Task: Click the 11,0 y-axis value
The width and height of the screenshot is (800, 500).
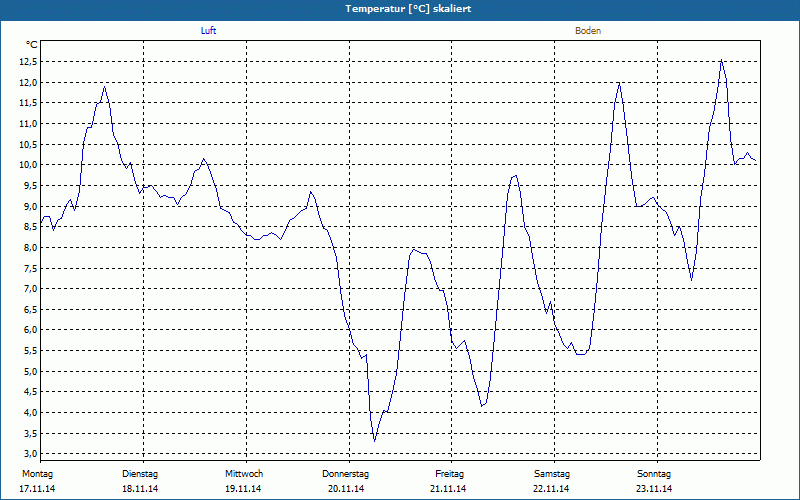Action: pos(29,124)
